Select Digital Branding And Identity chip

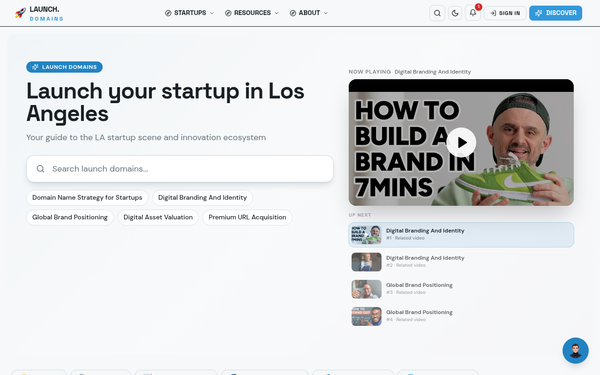[202, 197]
